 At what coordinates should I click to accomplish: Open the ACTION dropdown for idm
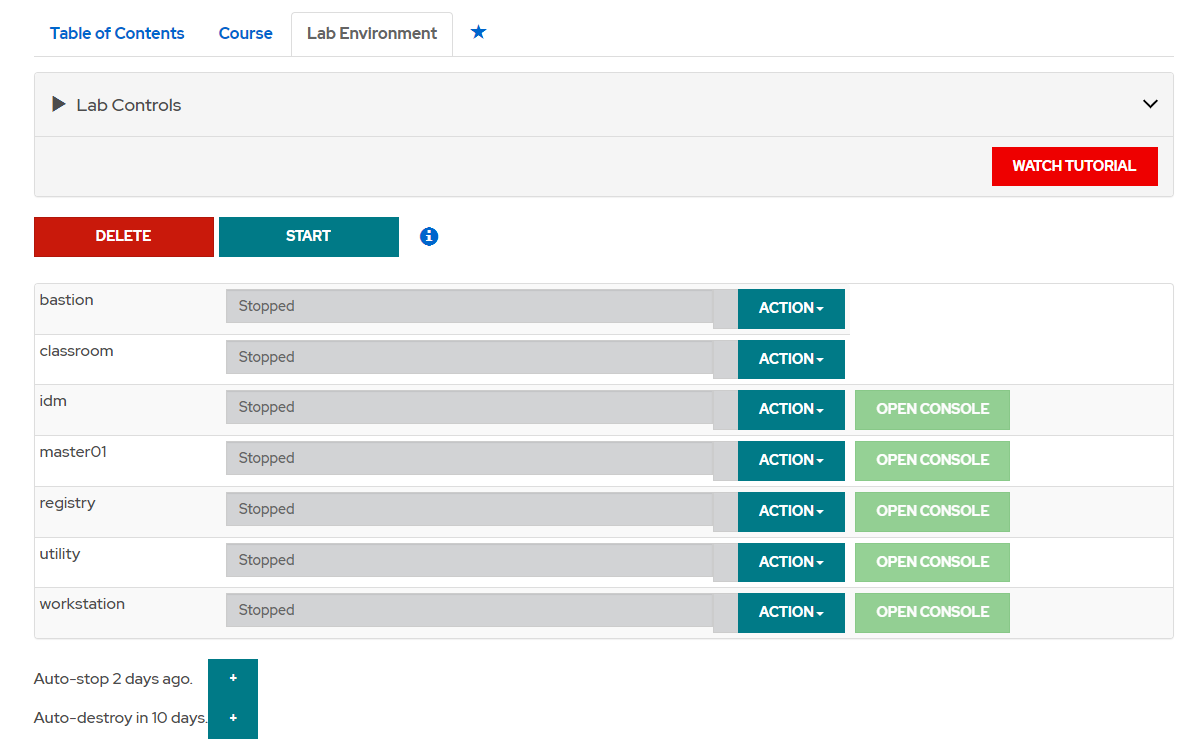click(x=791, y=409)
